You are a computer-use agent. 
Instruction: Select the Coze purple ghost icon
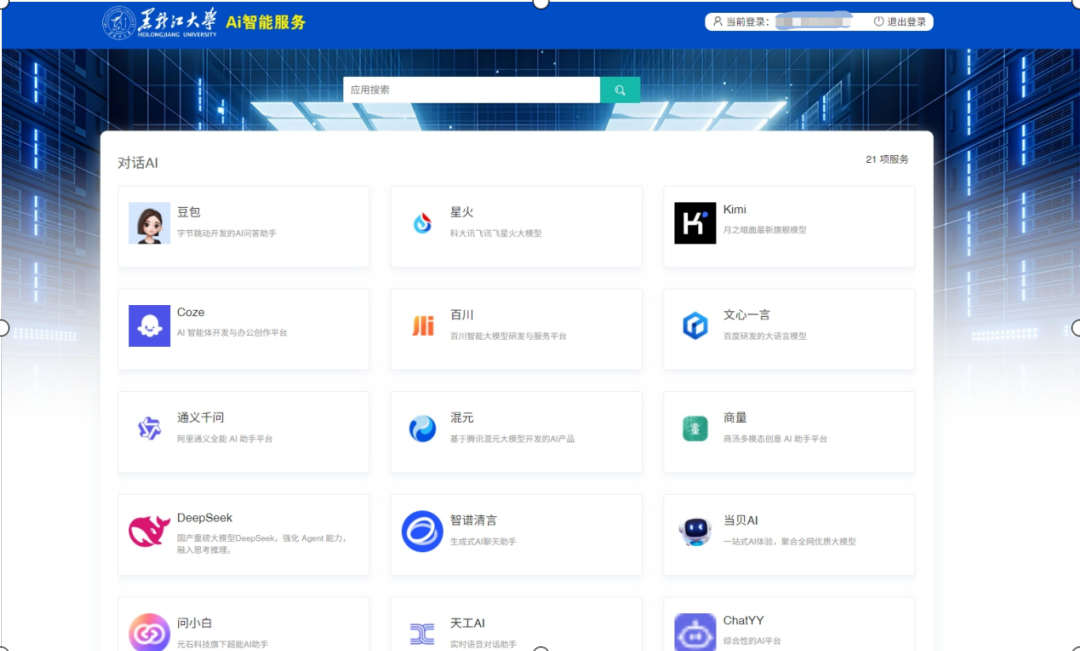pos(149,326)
